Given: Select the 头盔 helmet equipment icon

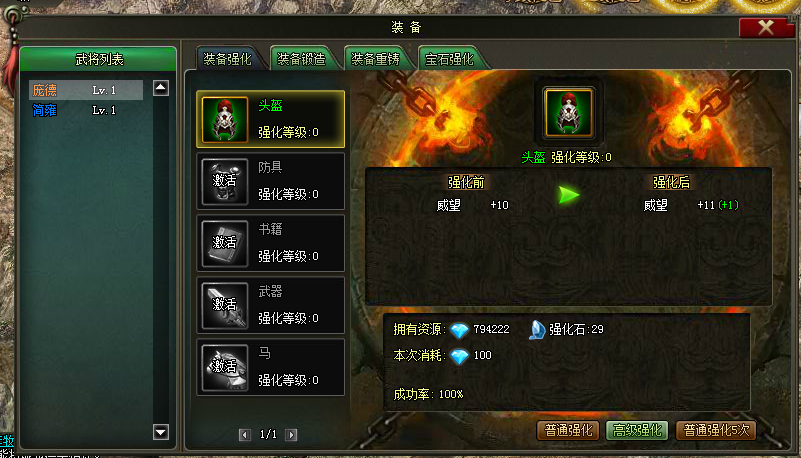Looking at the screenshot, I should [x=225, y=119].
